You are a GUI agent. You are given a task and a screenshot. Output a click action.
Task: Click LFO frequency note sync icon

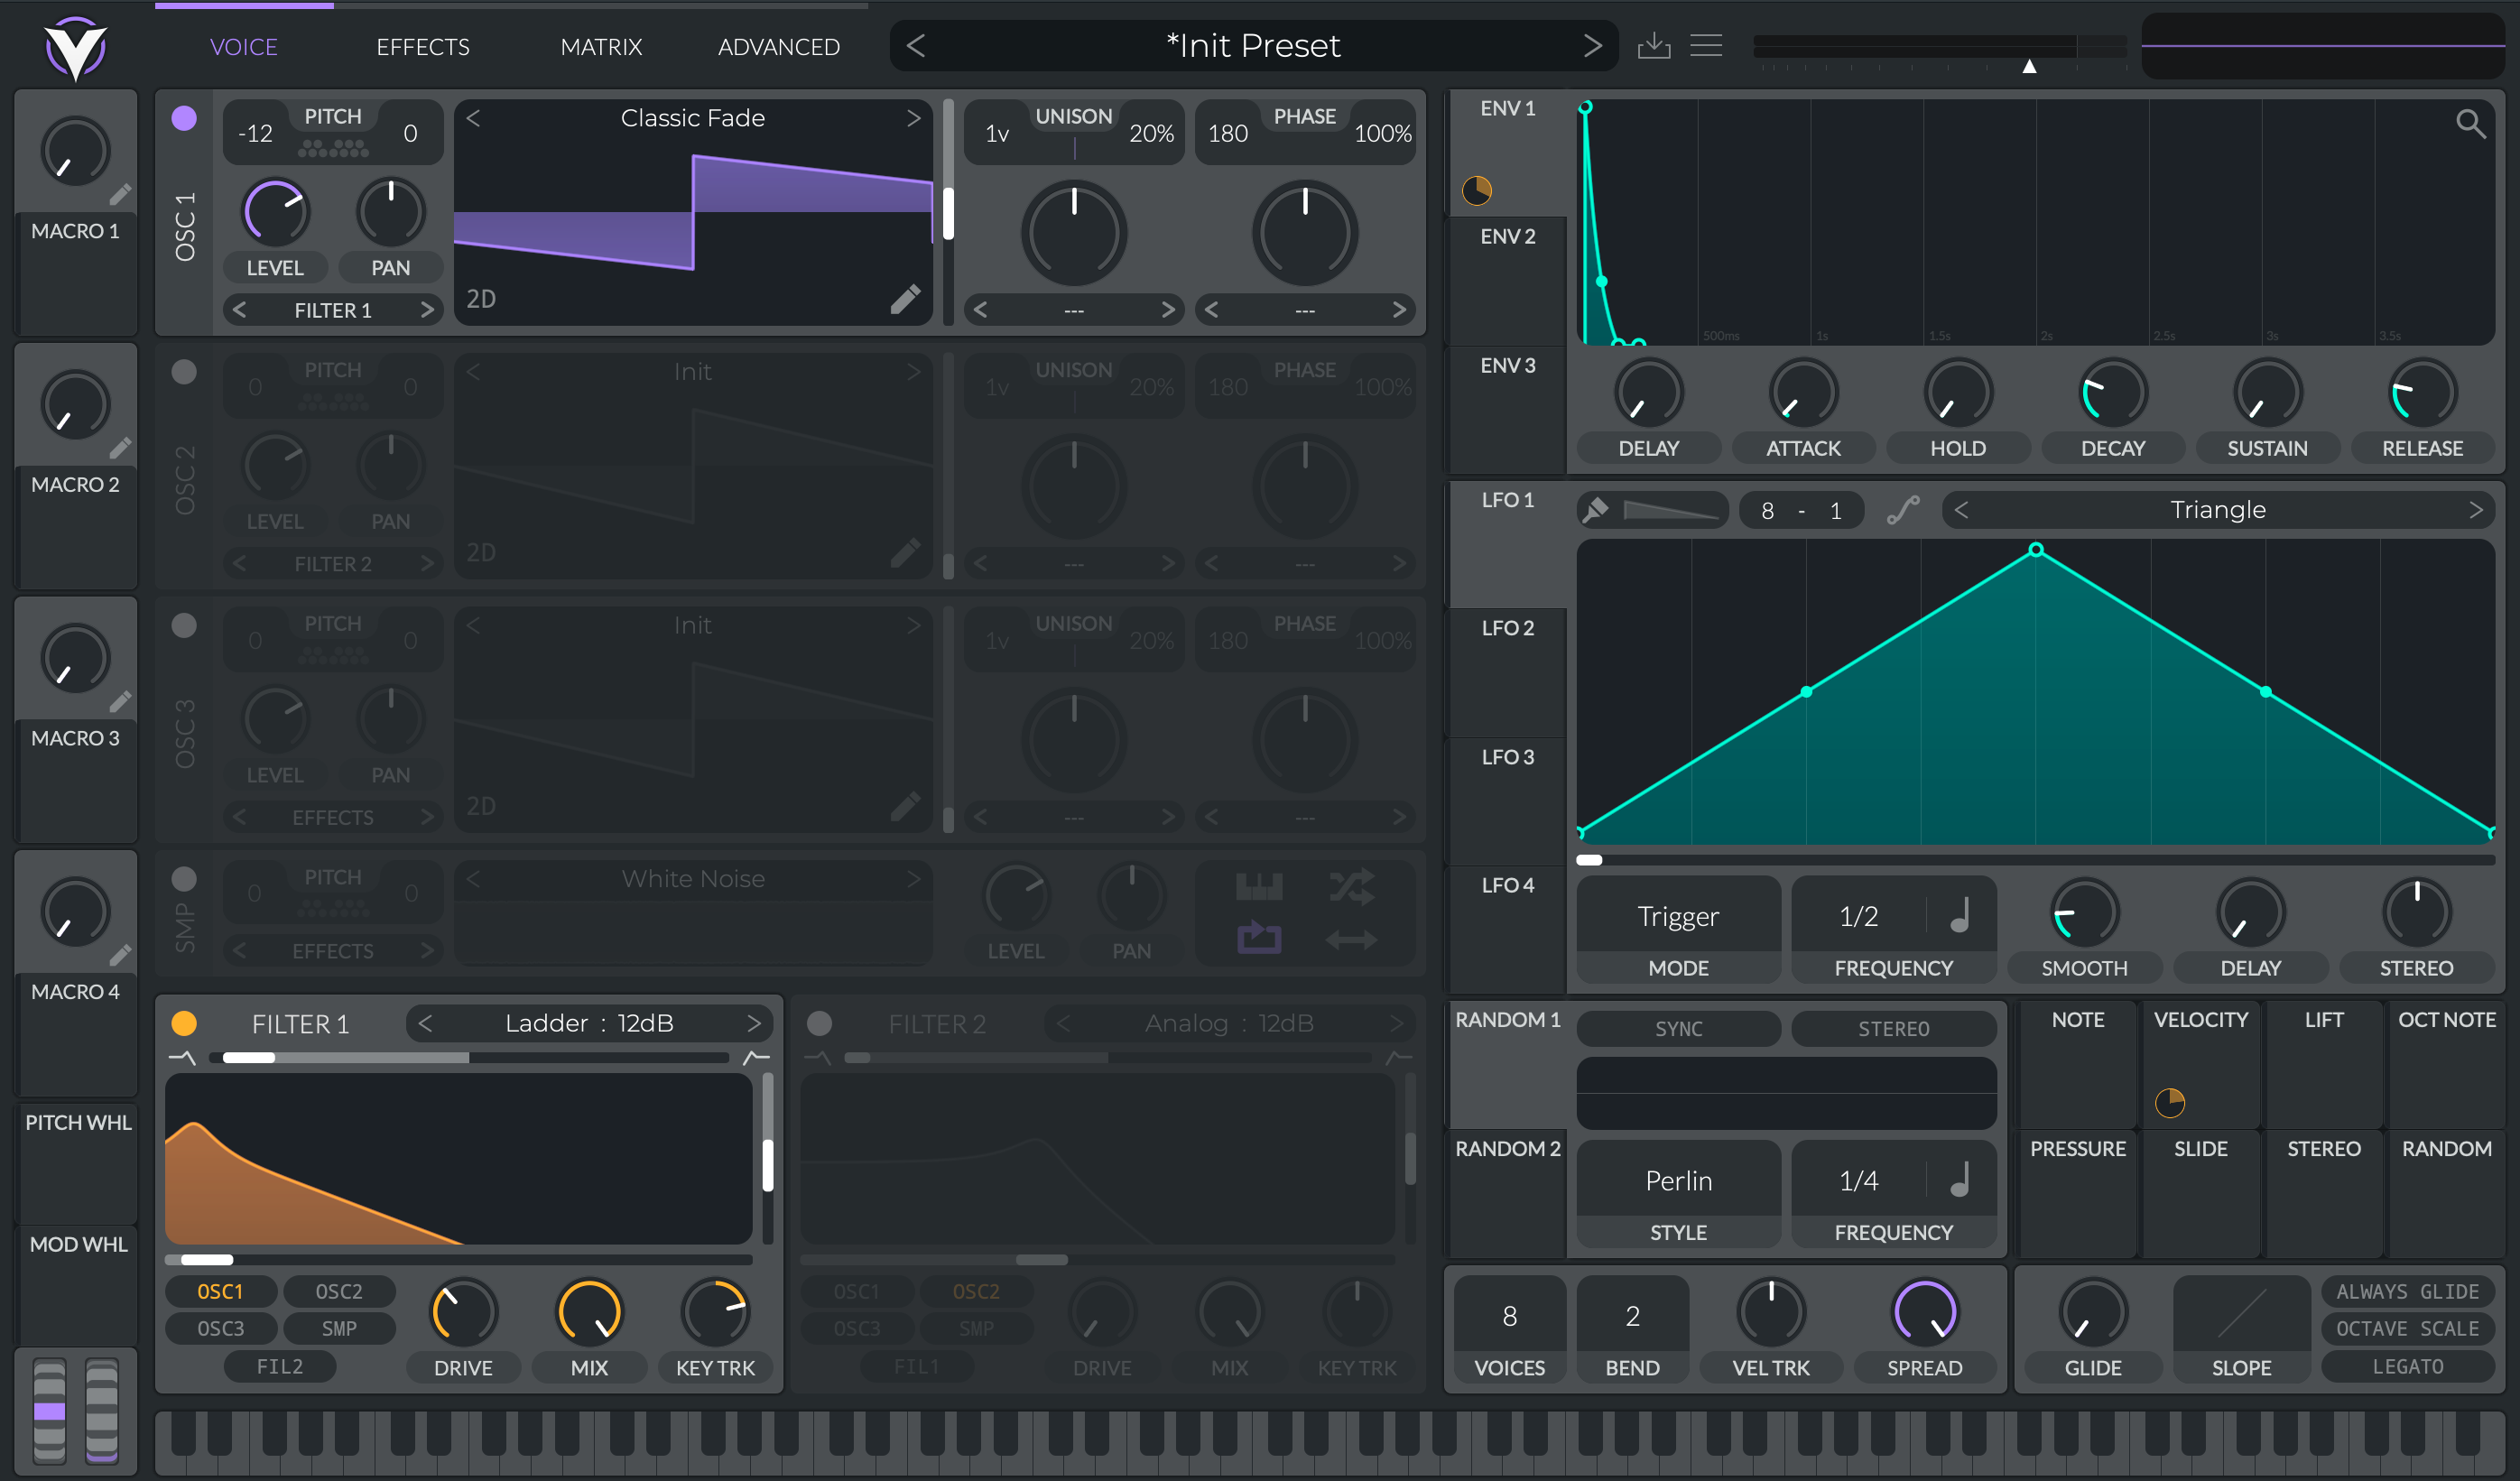pyautogui.click(x=1961, y=915)
